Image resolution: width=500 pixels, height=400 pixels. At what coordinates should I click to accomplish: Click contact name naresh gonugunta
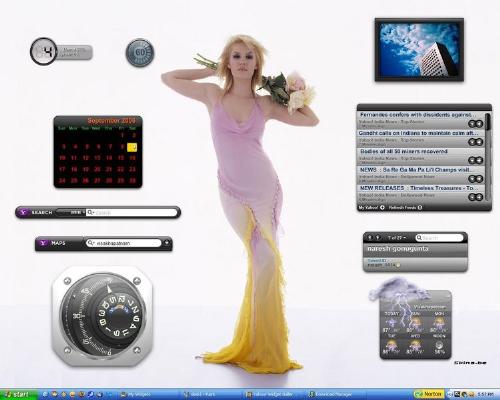tap(398, 249)
